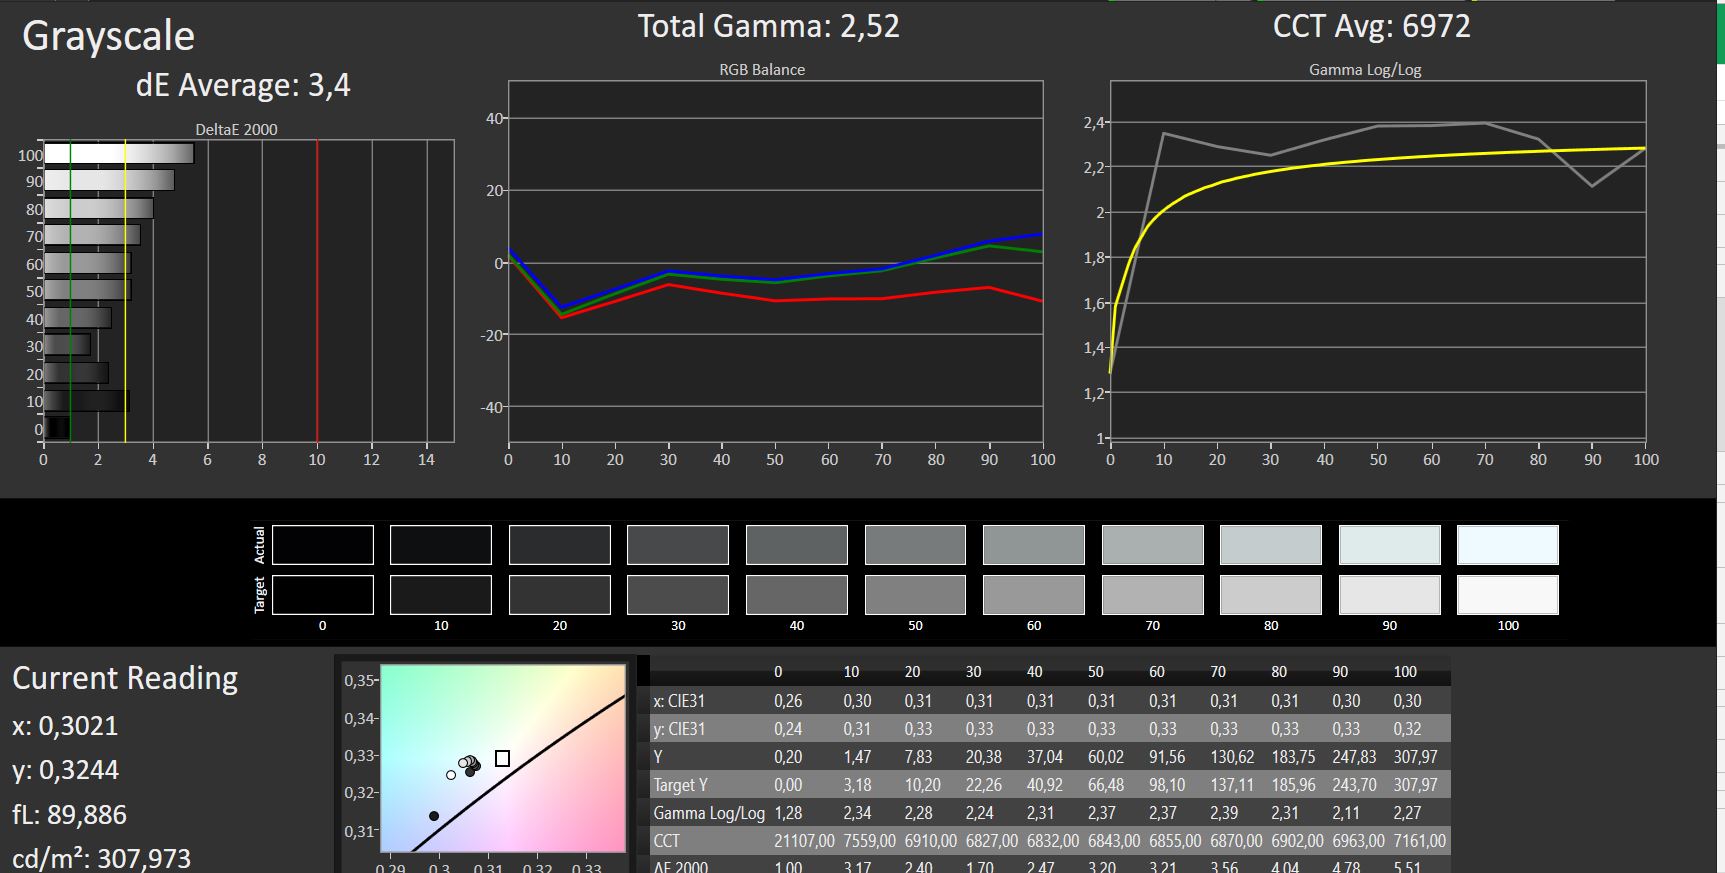Select the x: CIE31 row label

pyautogui.click(x=686, y=701)
